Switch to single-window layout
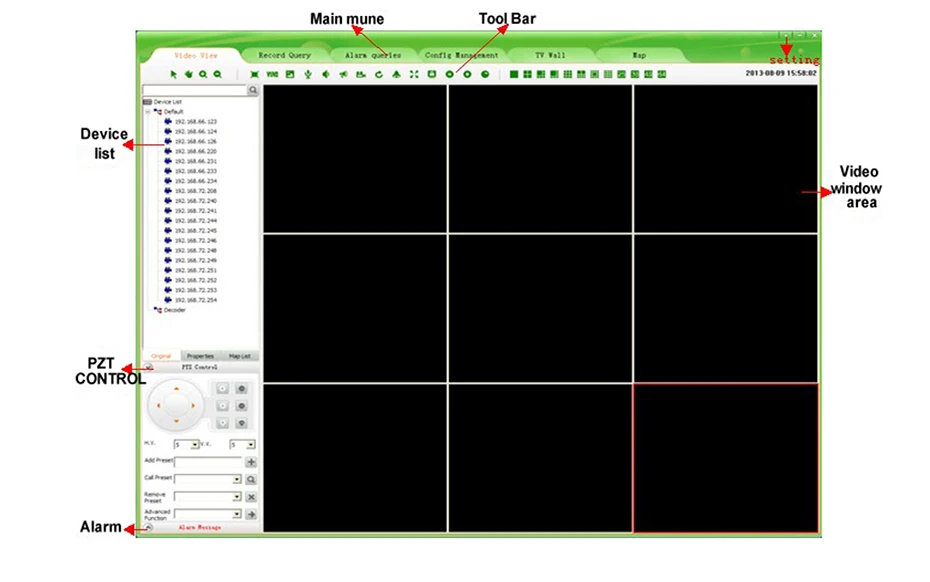 pyautogui.click(x=514, y=74)
